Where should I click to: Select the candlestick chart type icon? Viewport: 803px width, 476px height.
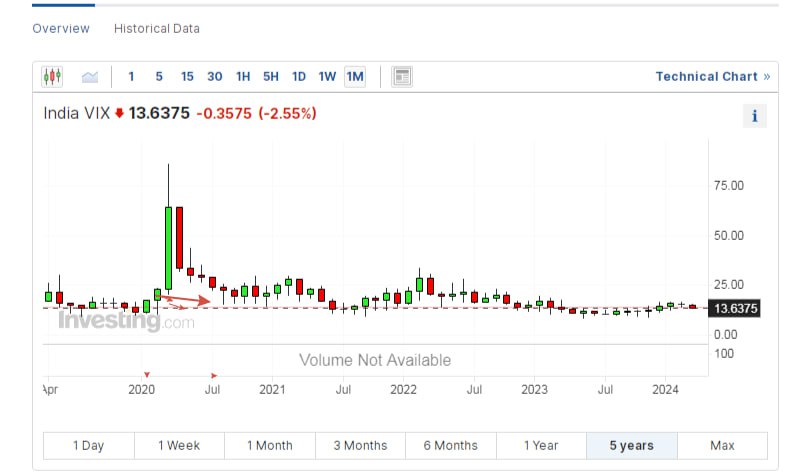coord(52,77)
